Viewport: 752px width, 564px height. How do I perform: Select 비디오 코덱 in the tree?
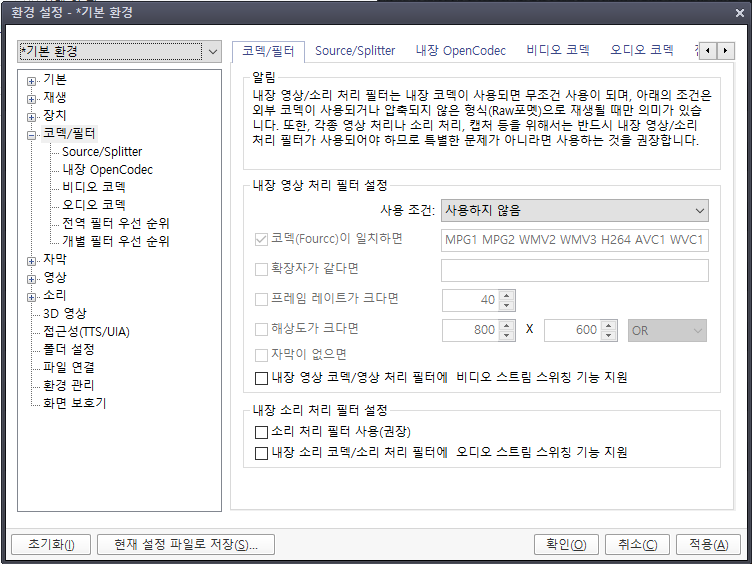(x=94, y=187)
